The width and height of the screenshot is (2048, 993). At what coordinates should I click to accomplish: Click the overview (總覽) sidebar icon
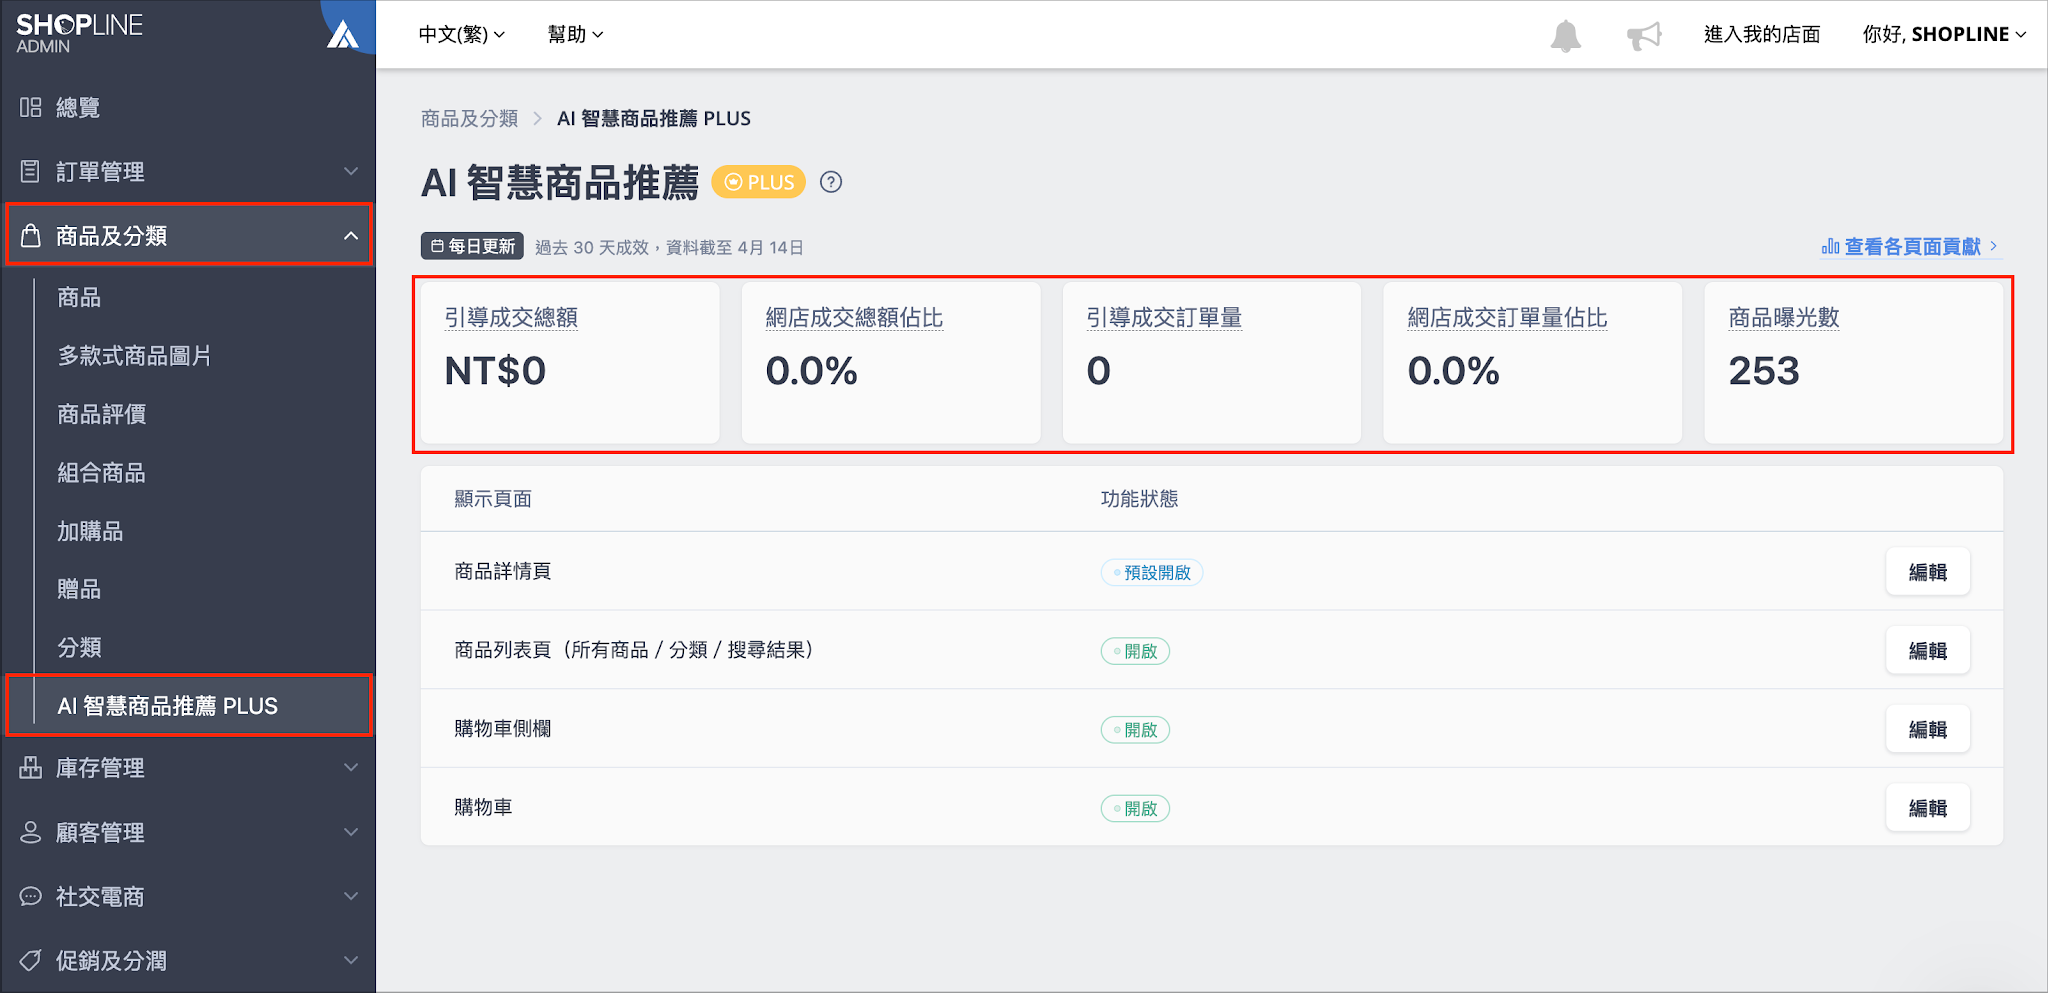[x=31, y=107]
